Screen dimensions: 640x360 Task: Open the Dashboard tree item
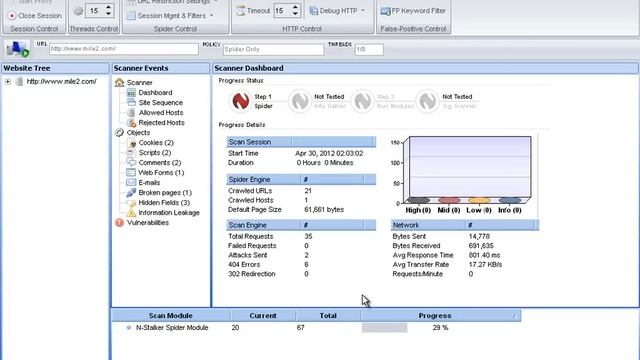click(x=155, y=93)
